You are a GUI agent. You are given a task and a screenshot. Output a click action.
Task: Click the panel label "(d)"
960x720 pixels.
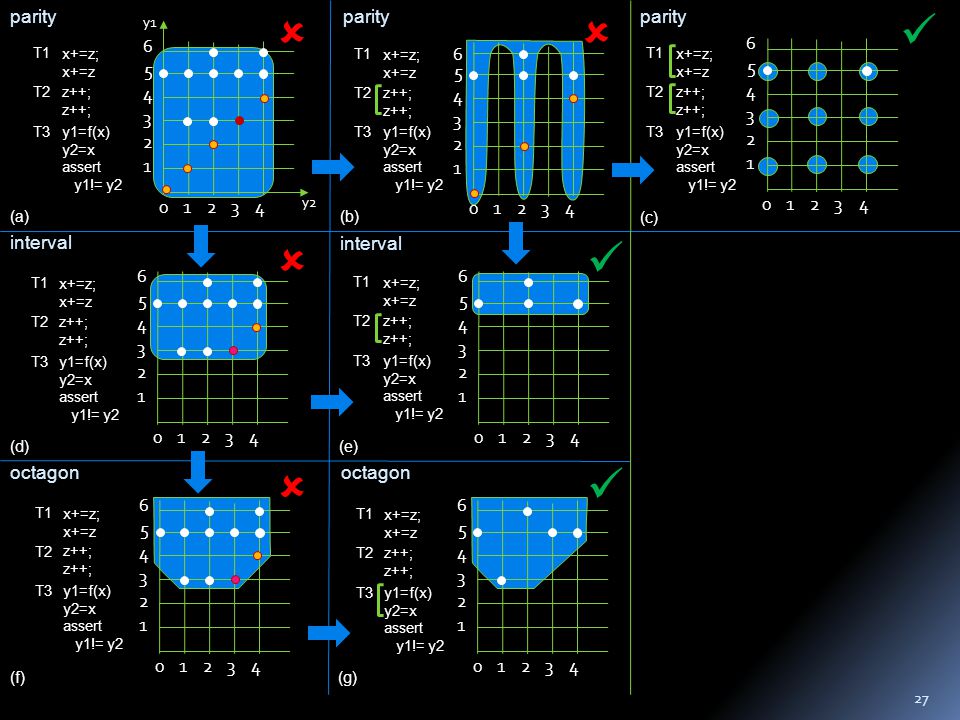[20, 446]
